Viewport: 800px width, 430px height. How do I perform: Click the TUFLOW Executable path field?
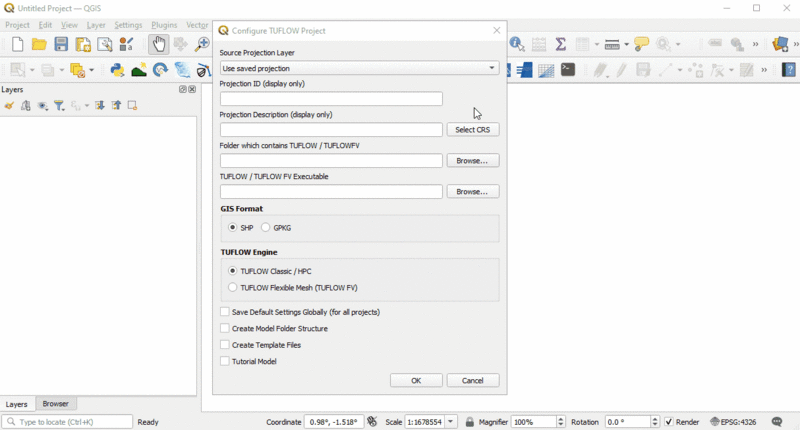point(331,192)
